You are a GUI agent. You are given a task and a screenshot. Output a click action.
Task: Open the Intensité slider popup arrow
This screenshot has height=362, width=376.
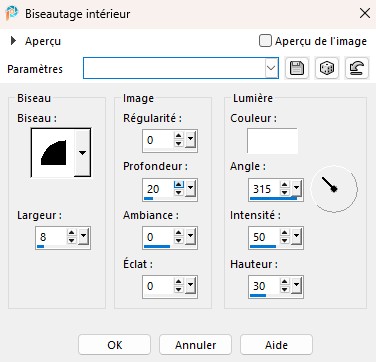pos(296,237)
